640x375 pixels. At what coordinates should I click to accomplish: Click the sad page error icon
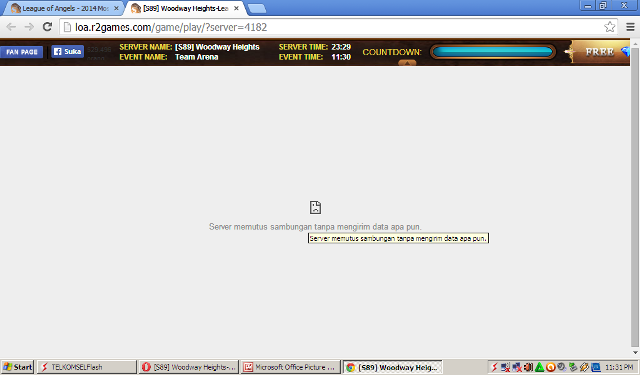click(x=315, y=207)
